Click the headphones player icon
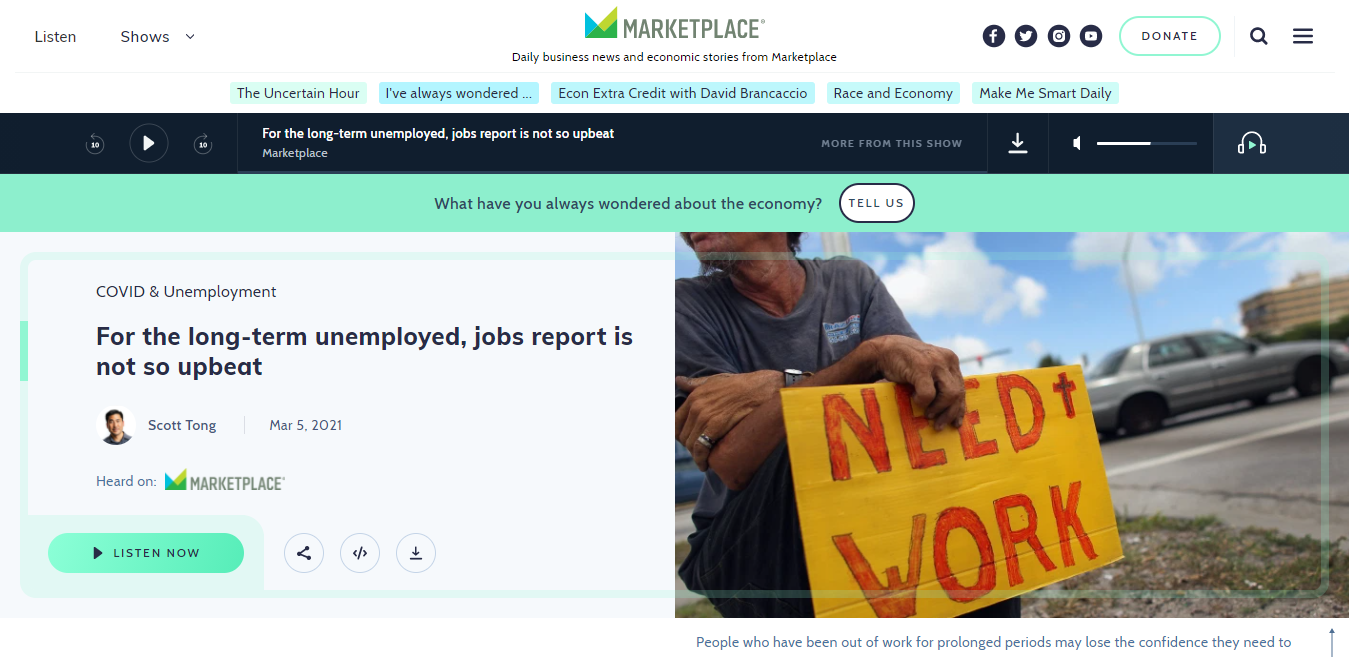 click(x=1251, y=144)
